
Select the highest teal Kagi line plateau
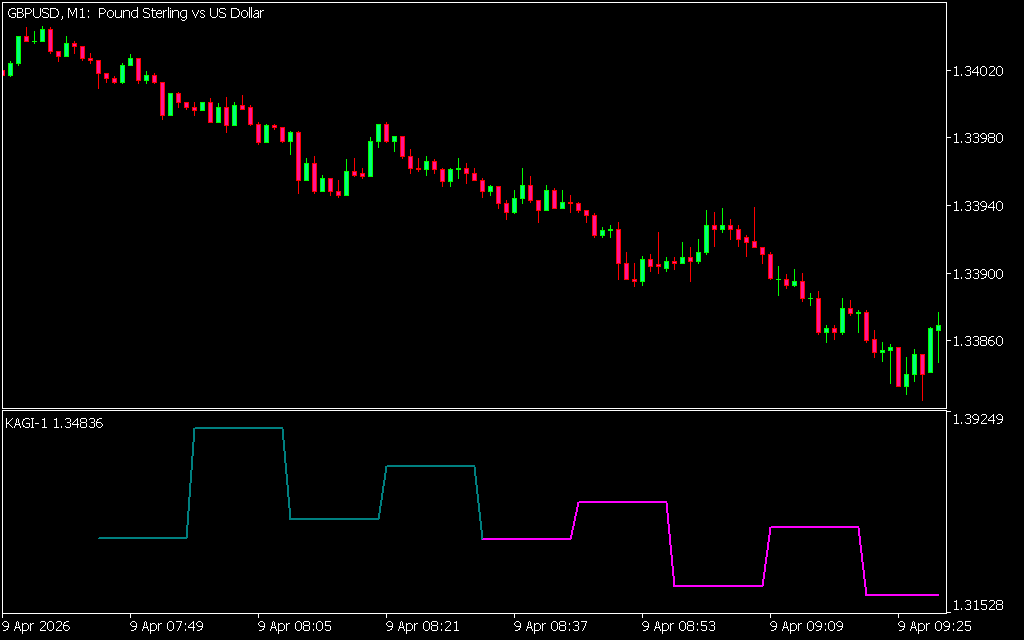coord(238,428)
